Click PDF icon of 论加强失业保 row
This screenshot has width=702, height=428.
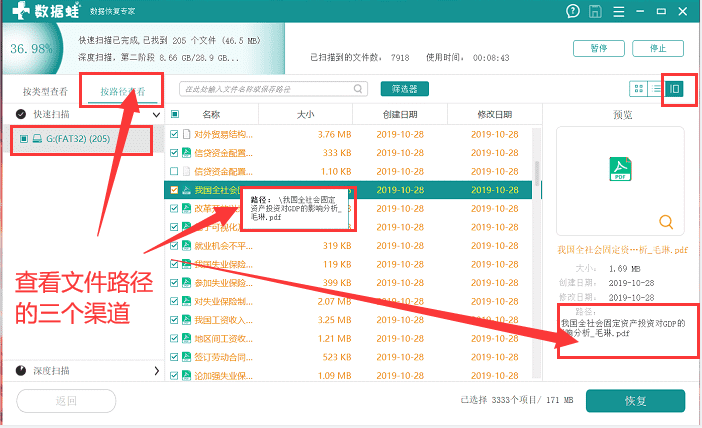[186, 375]
